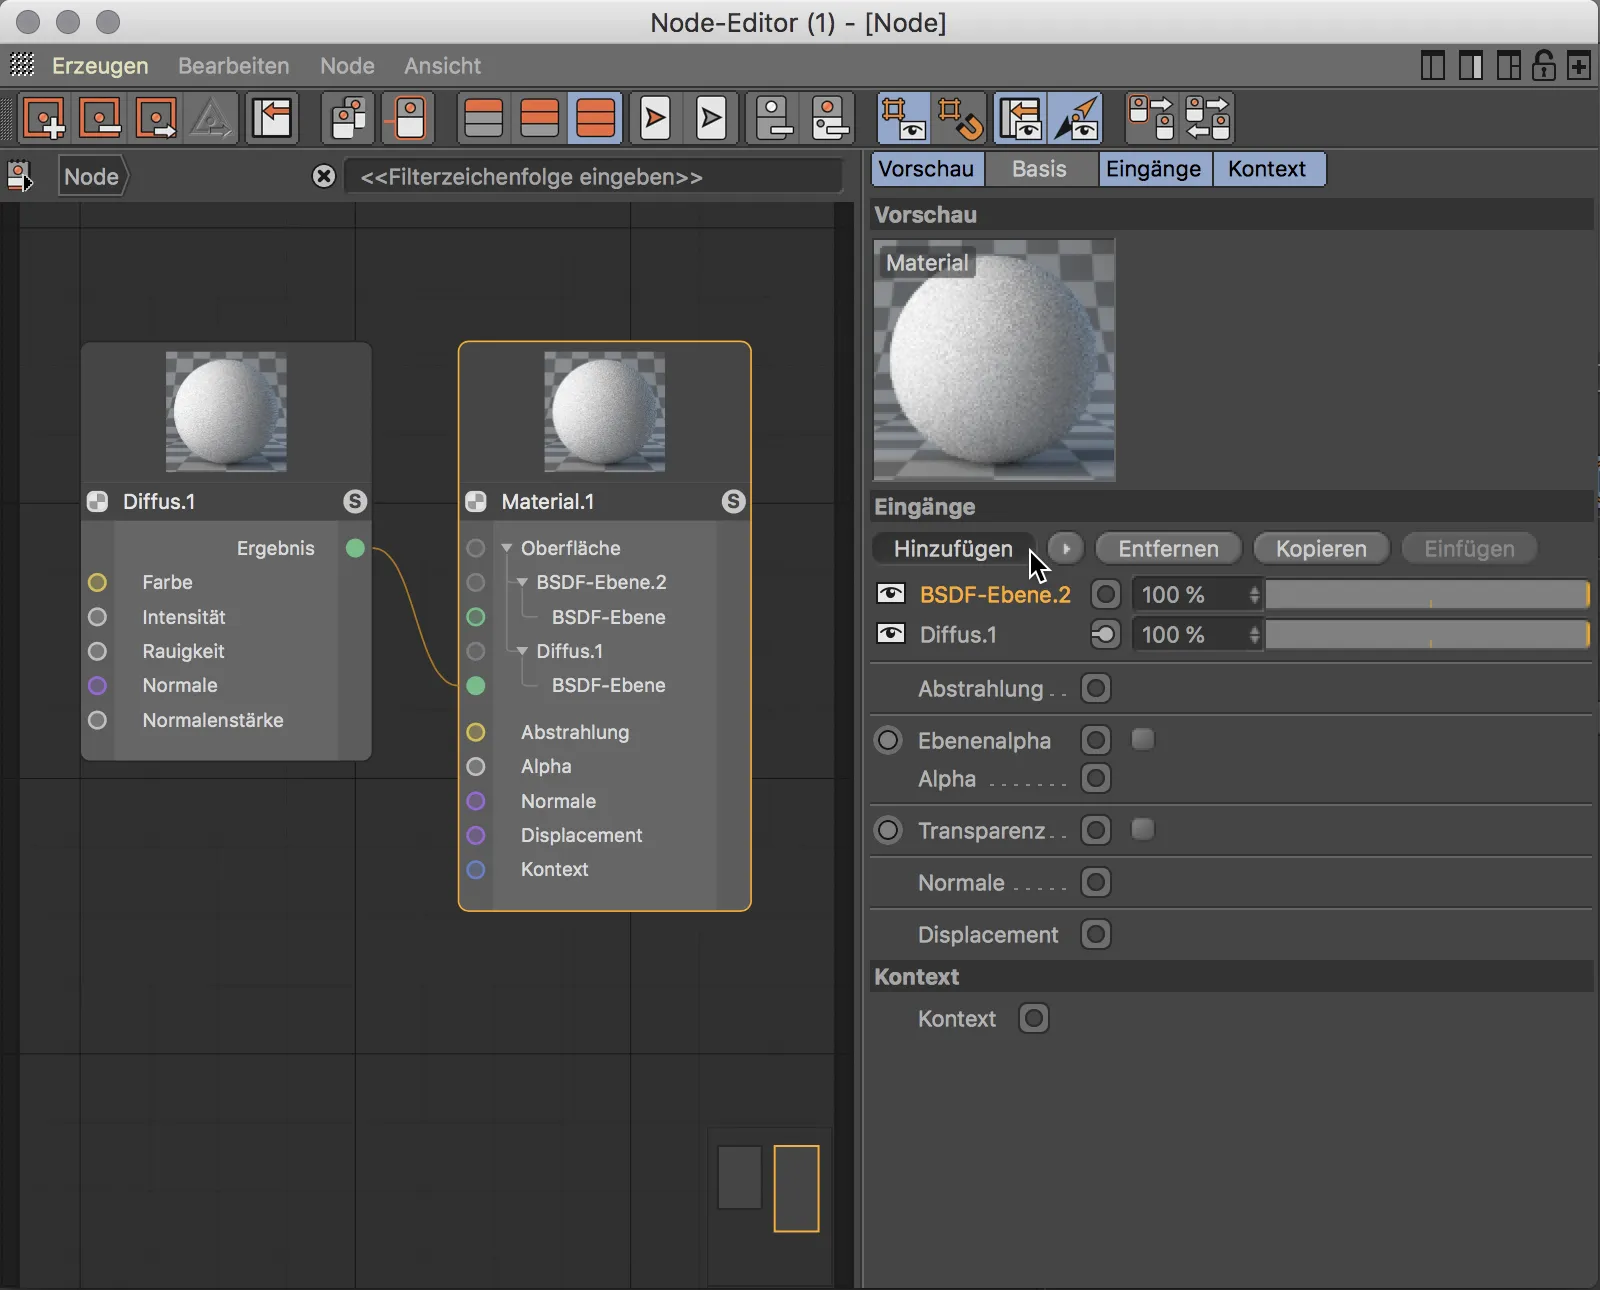This screenshot has width=1600, height=1290.
Task: Click the arrow-into-panel icon
Action: (x=272, y=119)
